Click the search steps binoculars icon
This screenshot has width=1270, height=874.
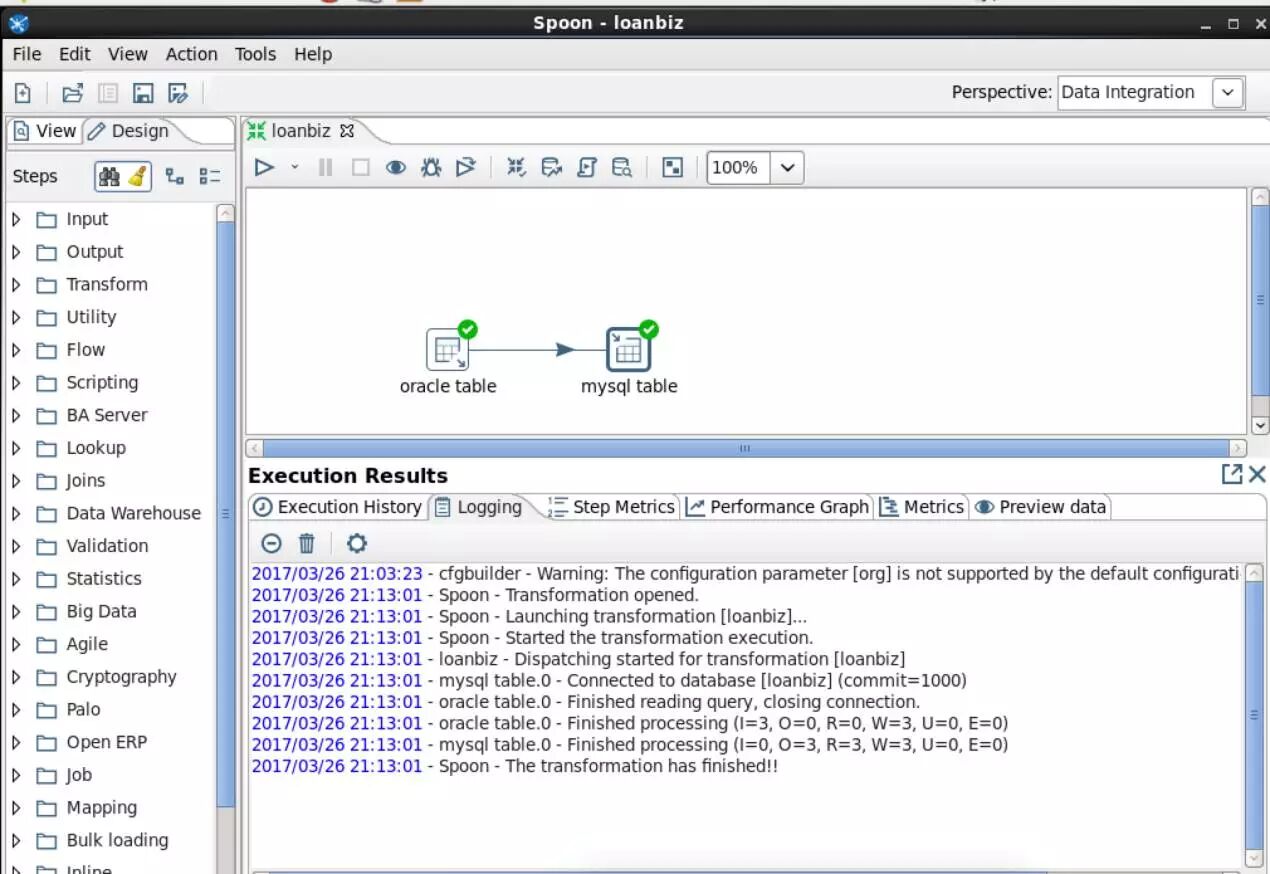point(110,176)
